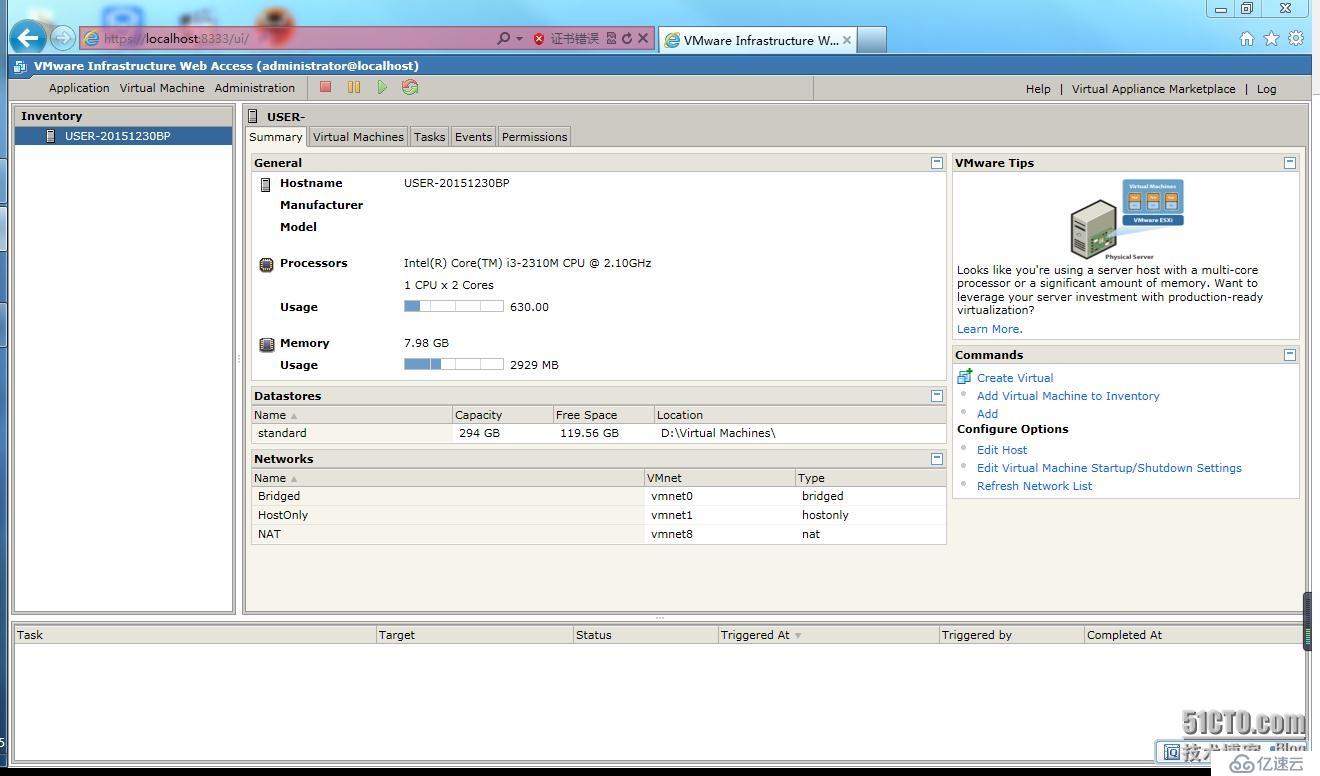
Task: Switch to the Permissions tab
Action: (x=534, y=137)
